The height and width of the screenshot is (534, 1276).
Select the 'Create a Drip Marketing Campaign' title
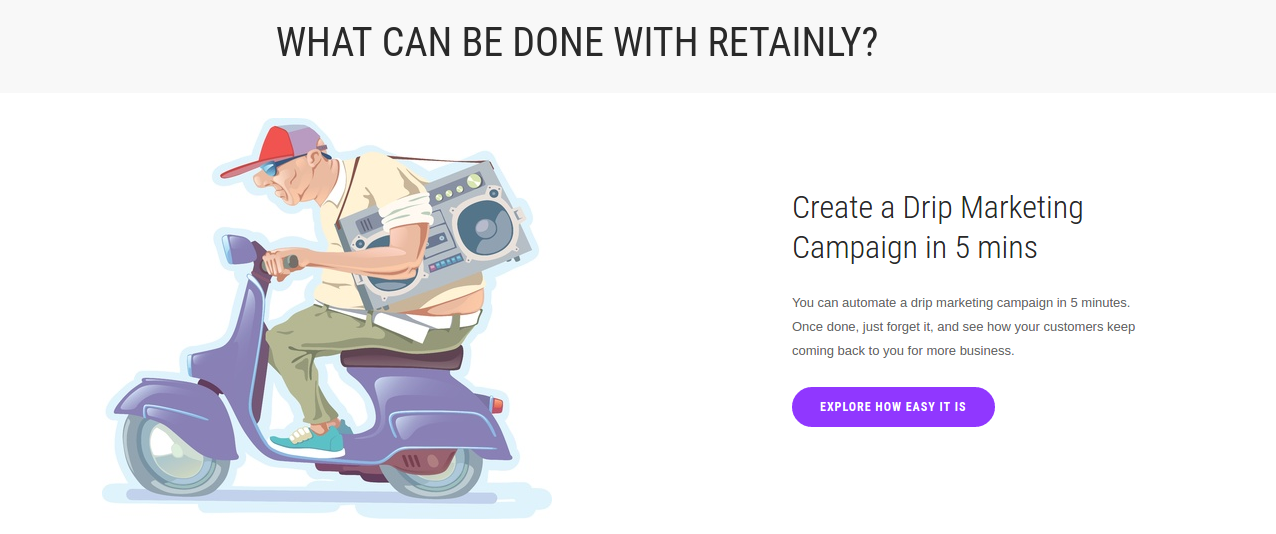(x=937, y=227)
